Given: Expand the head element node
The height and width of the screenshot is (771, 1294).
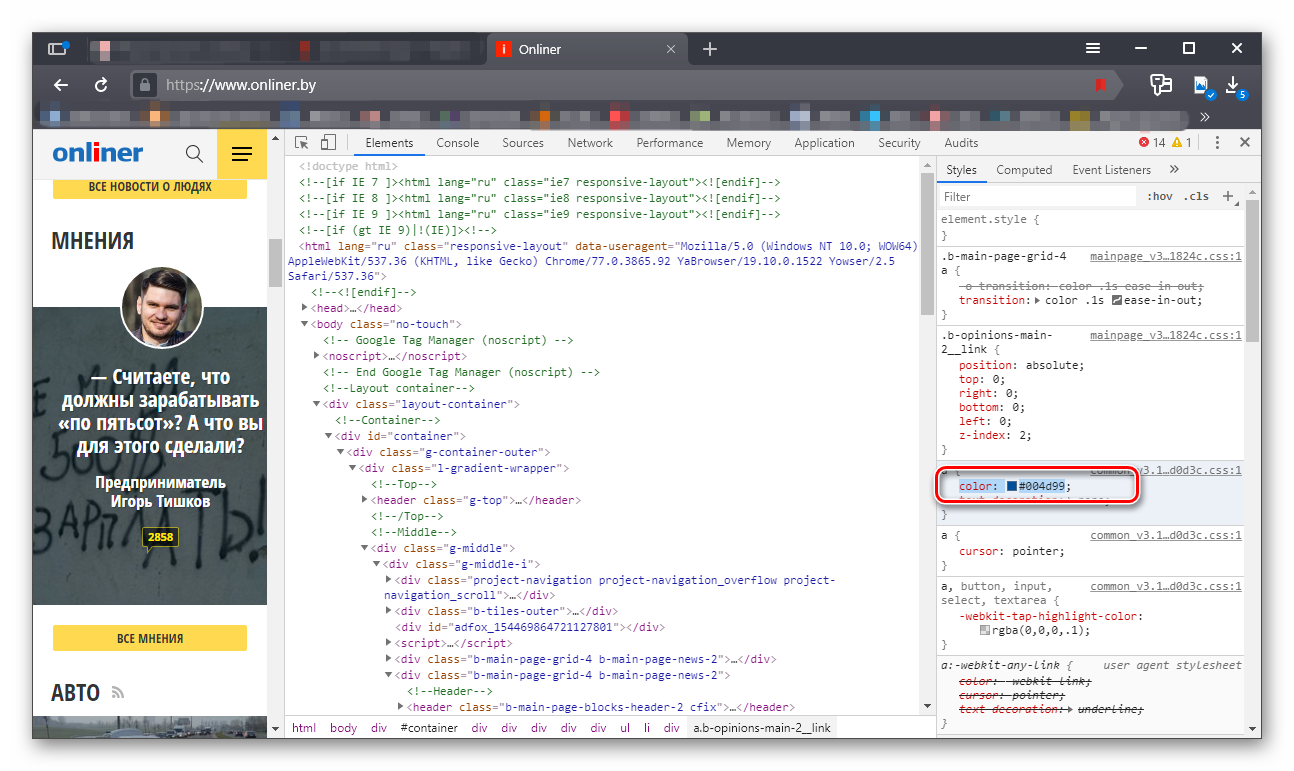Looking at the screenshot, I should click(306, 309).
